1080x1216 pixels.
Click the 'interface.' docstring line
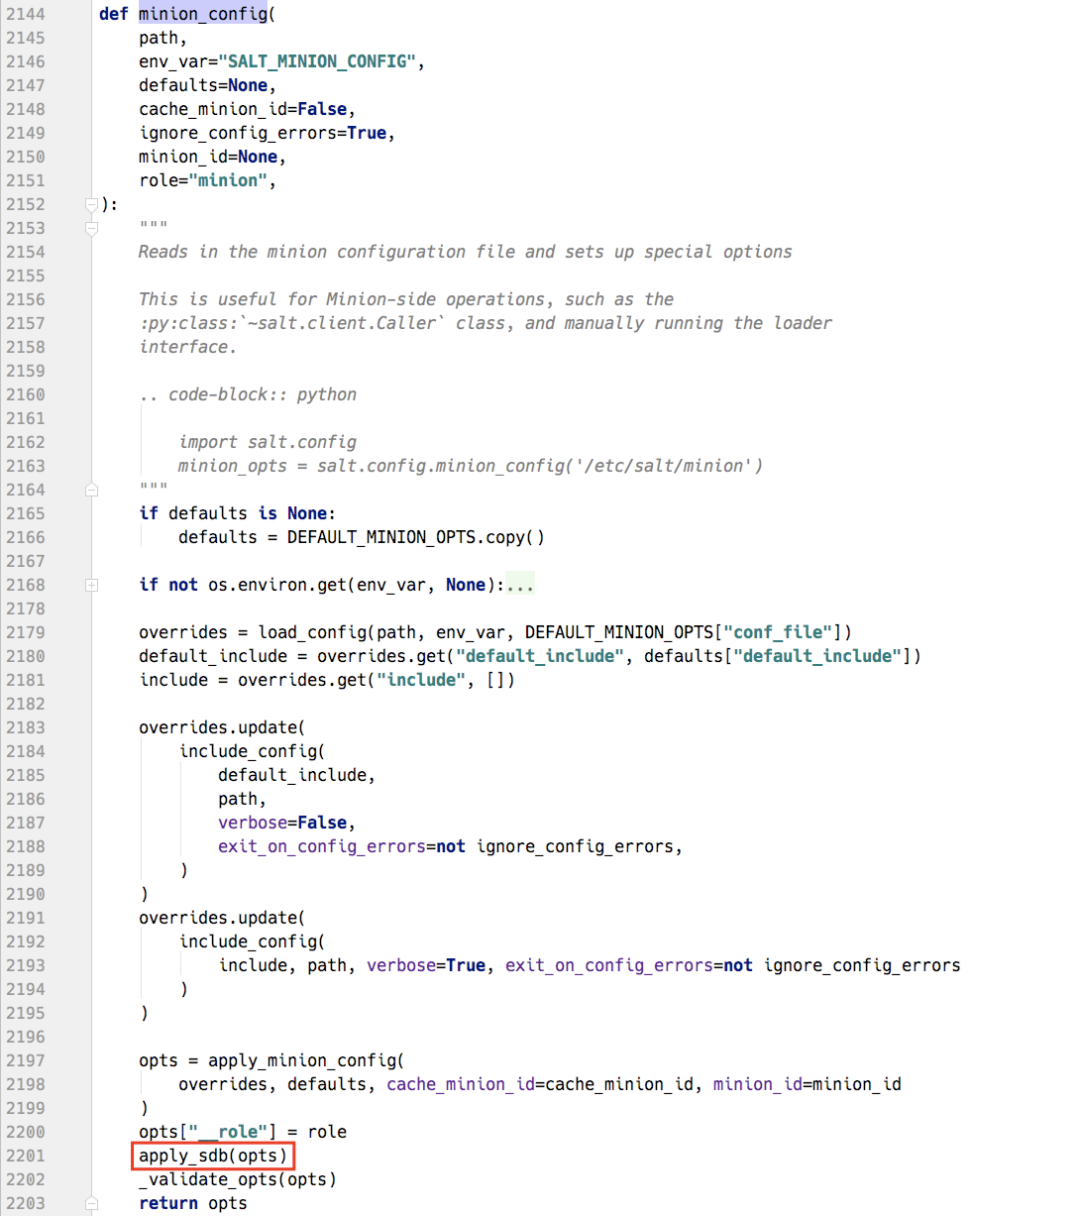click(x=188, y=347)
